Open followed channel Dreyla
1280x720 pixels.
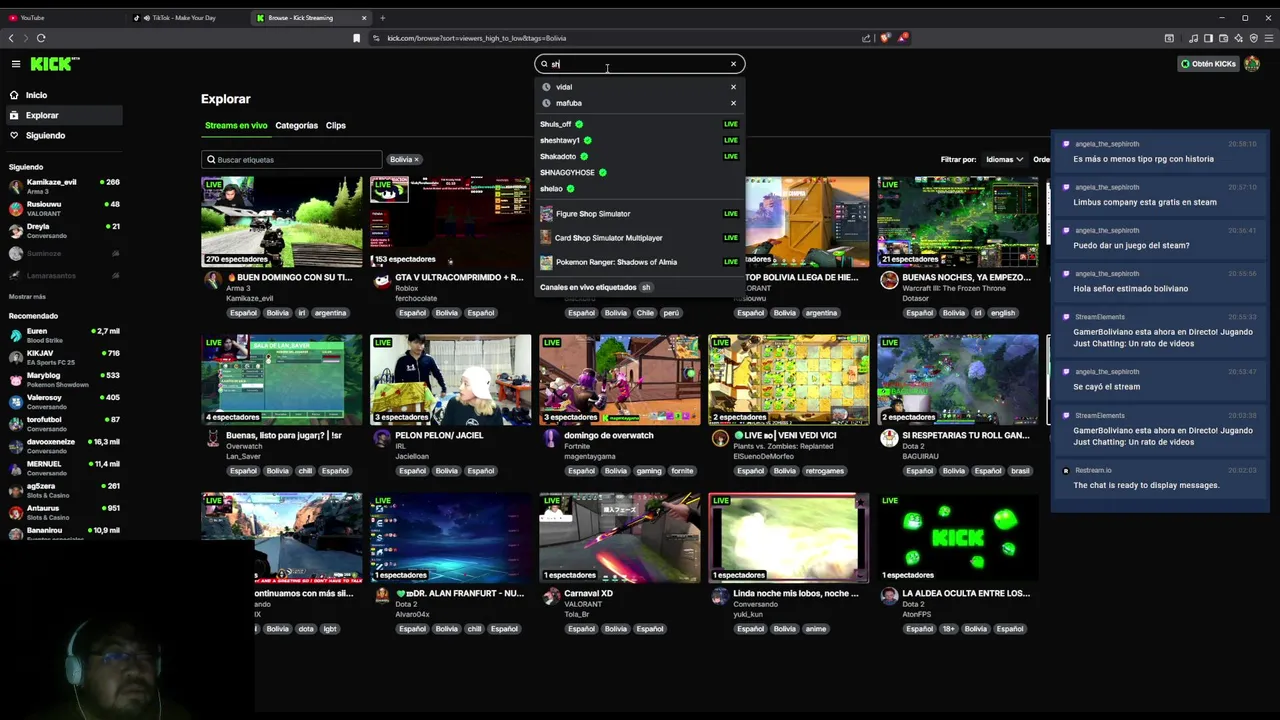coord(64,230)
